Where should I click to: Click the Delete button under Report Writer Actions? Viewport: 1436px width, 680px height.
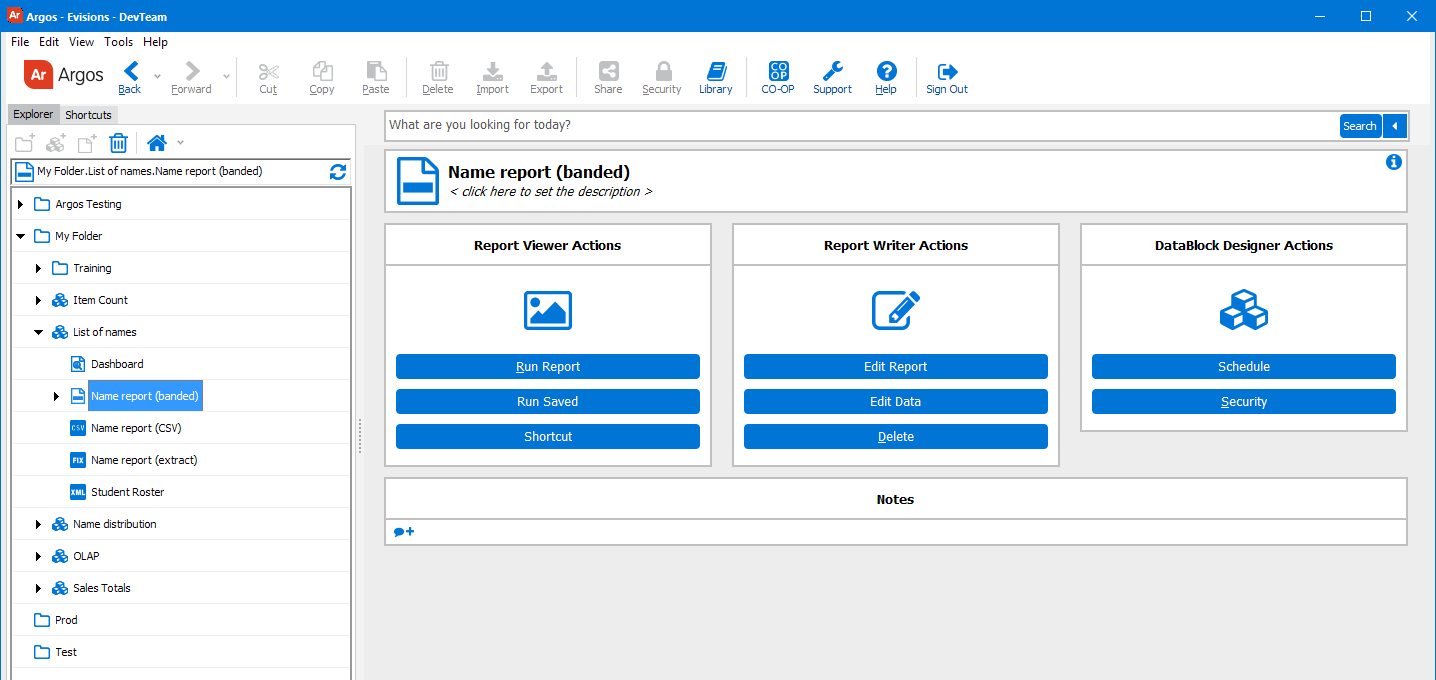coord(896,436)
